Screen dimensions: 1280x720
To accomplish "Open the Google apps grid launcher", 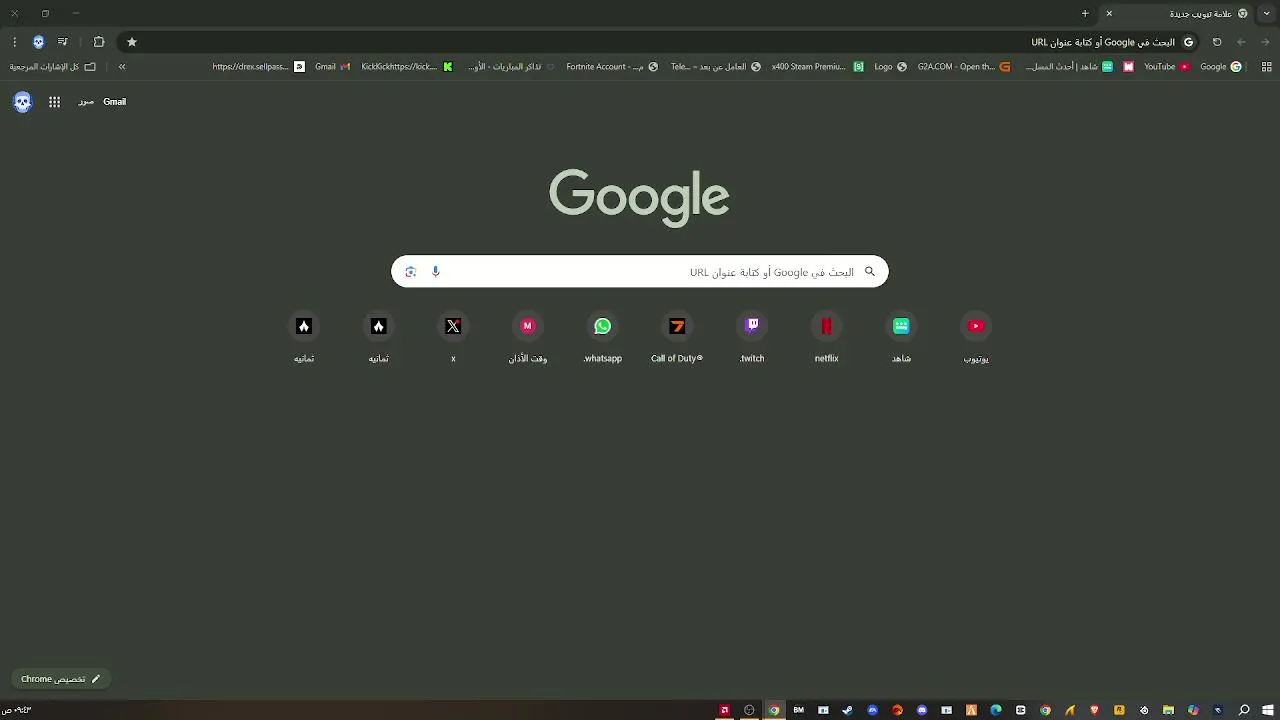I will pos(55,102).
